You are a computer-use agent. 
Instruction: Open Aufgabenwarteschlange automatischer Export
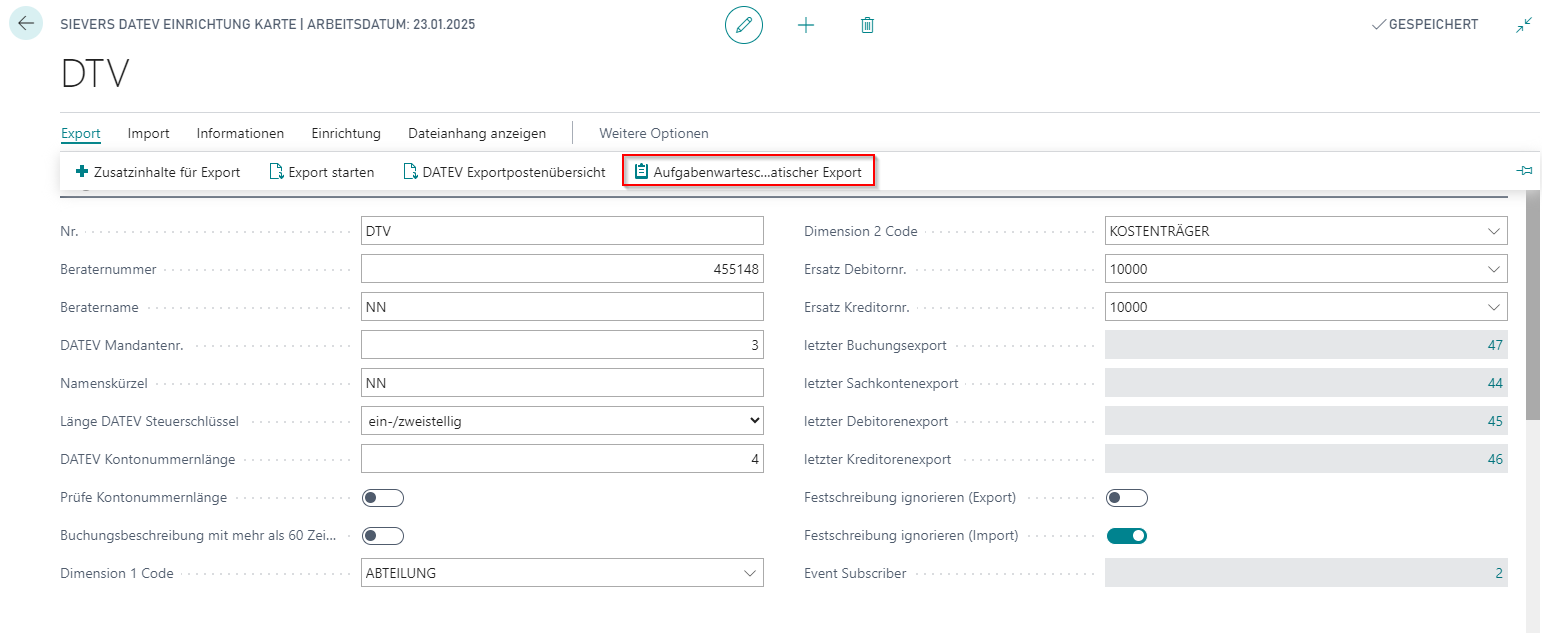coord(748,172)
